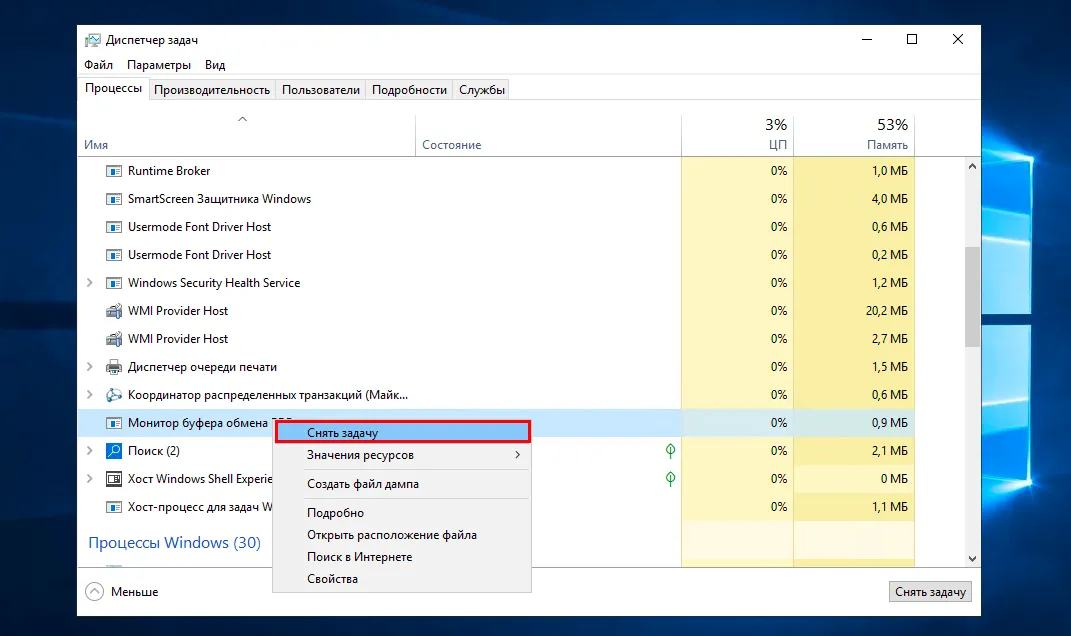Image resolution: width=1071 pixels, height=636 pixels.
Task: Click the Runtime Broker process icon
Action: point(114,171)
